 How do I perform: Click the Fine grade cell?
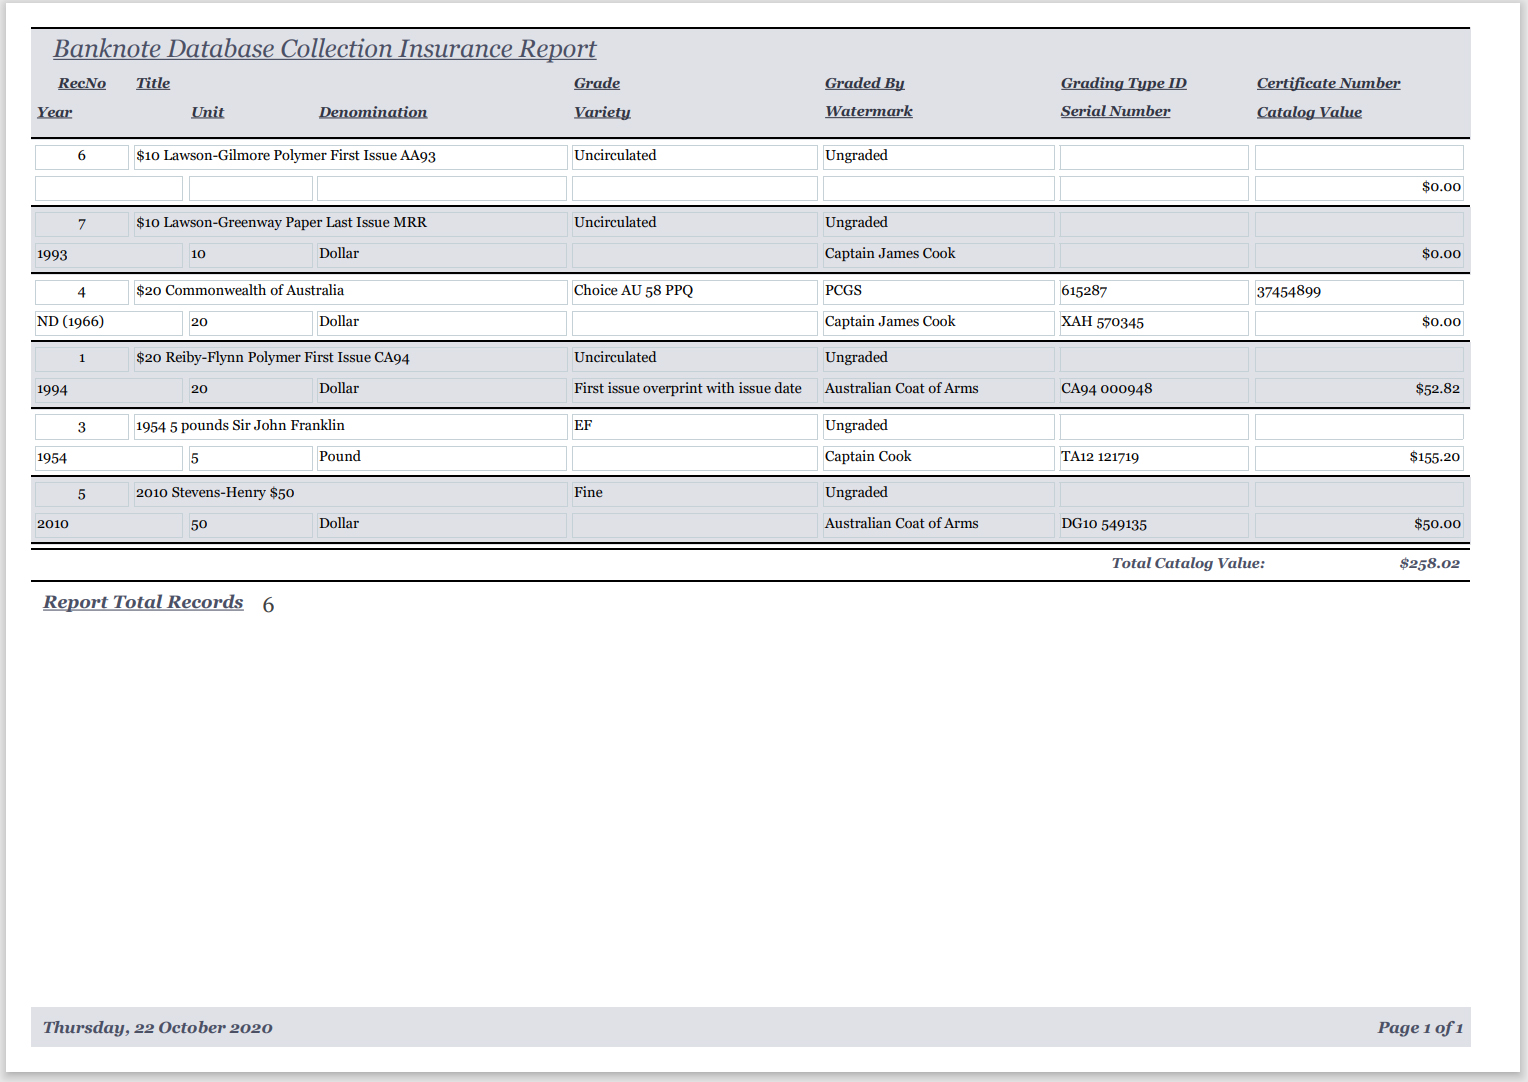(694, 493)
